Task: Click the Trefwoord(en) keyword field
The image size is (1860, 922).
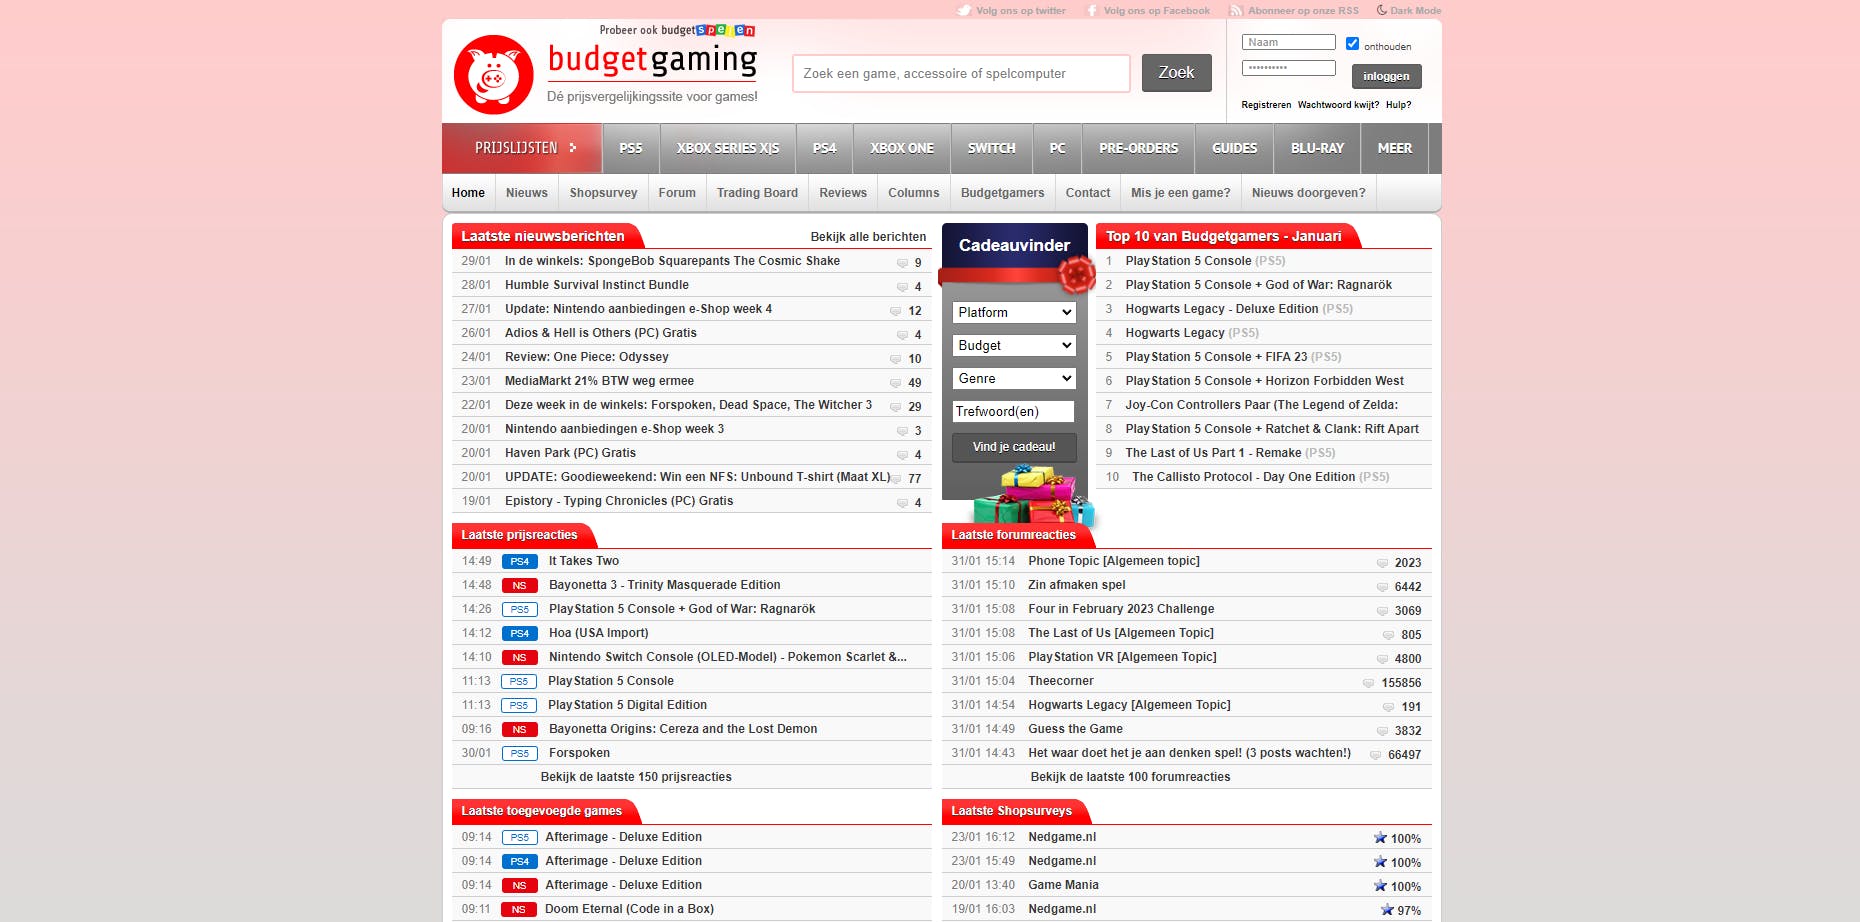Action: point(1014,412)
